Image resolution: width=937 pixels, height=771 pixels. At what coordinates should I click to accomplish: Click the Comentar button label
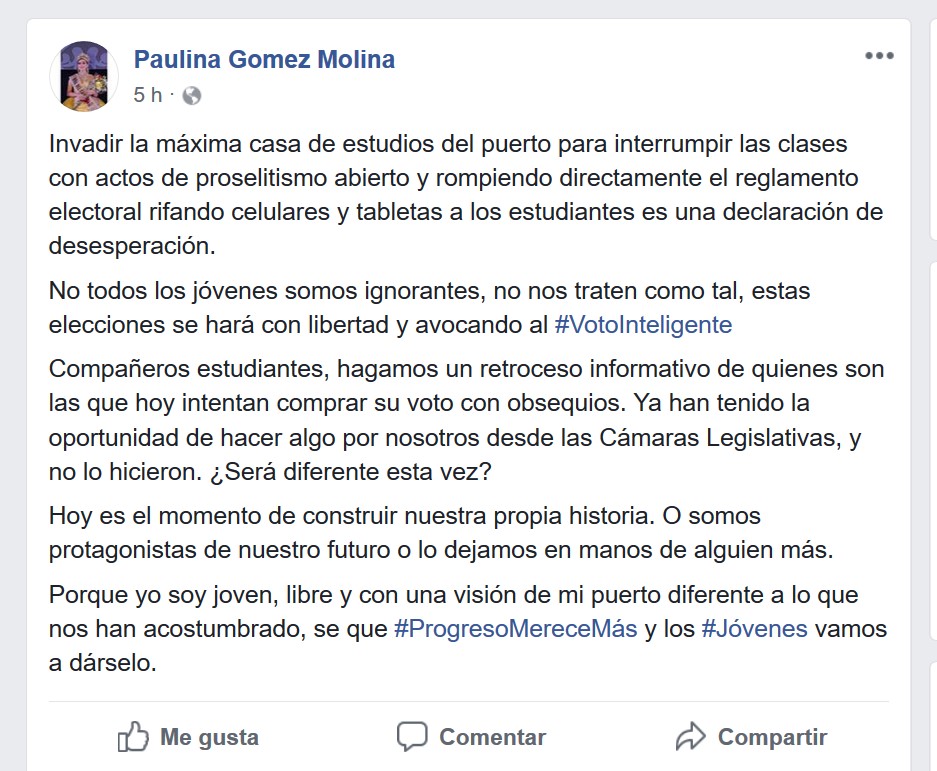coord(492,737)
